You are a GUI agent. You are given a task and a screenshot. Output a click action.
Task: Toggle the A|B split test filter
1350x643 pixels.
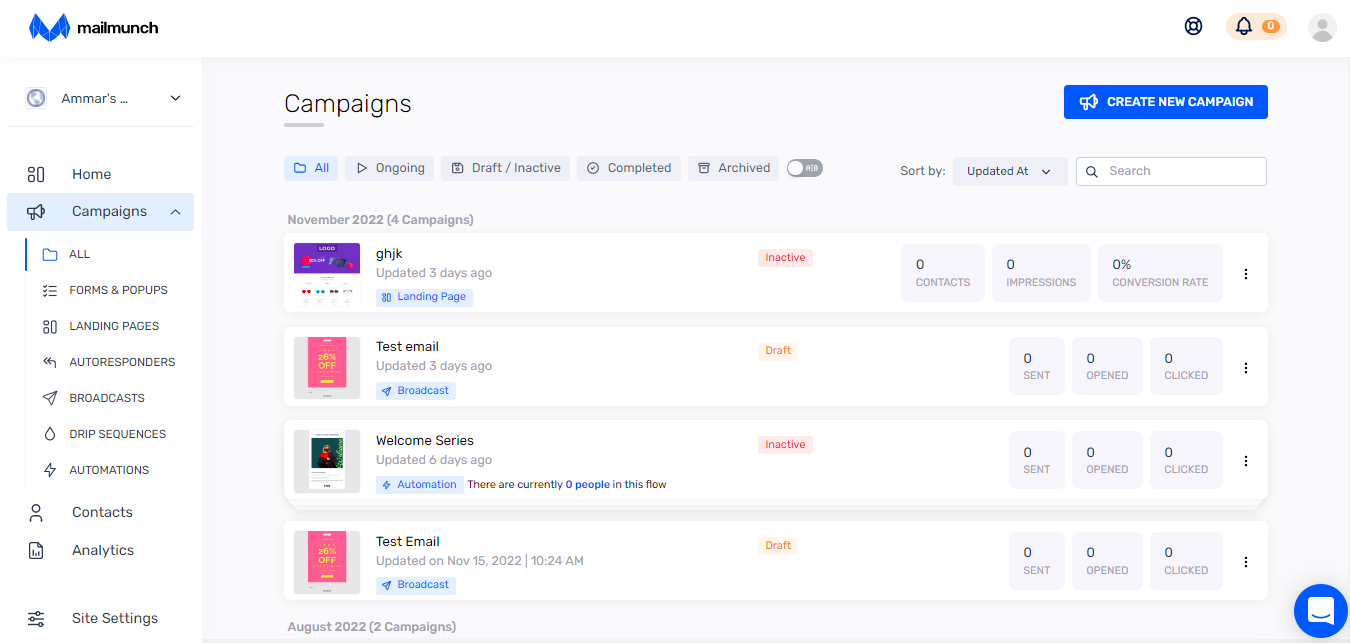[804, 168]
